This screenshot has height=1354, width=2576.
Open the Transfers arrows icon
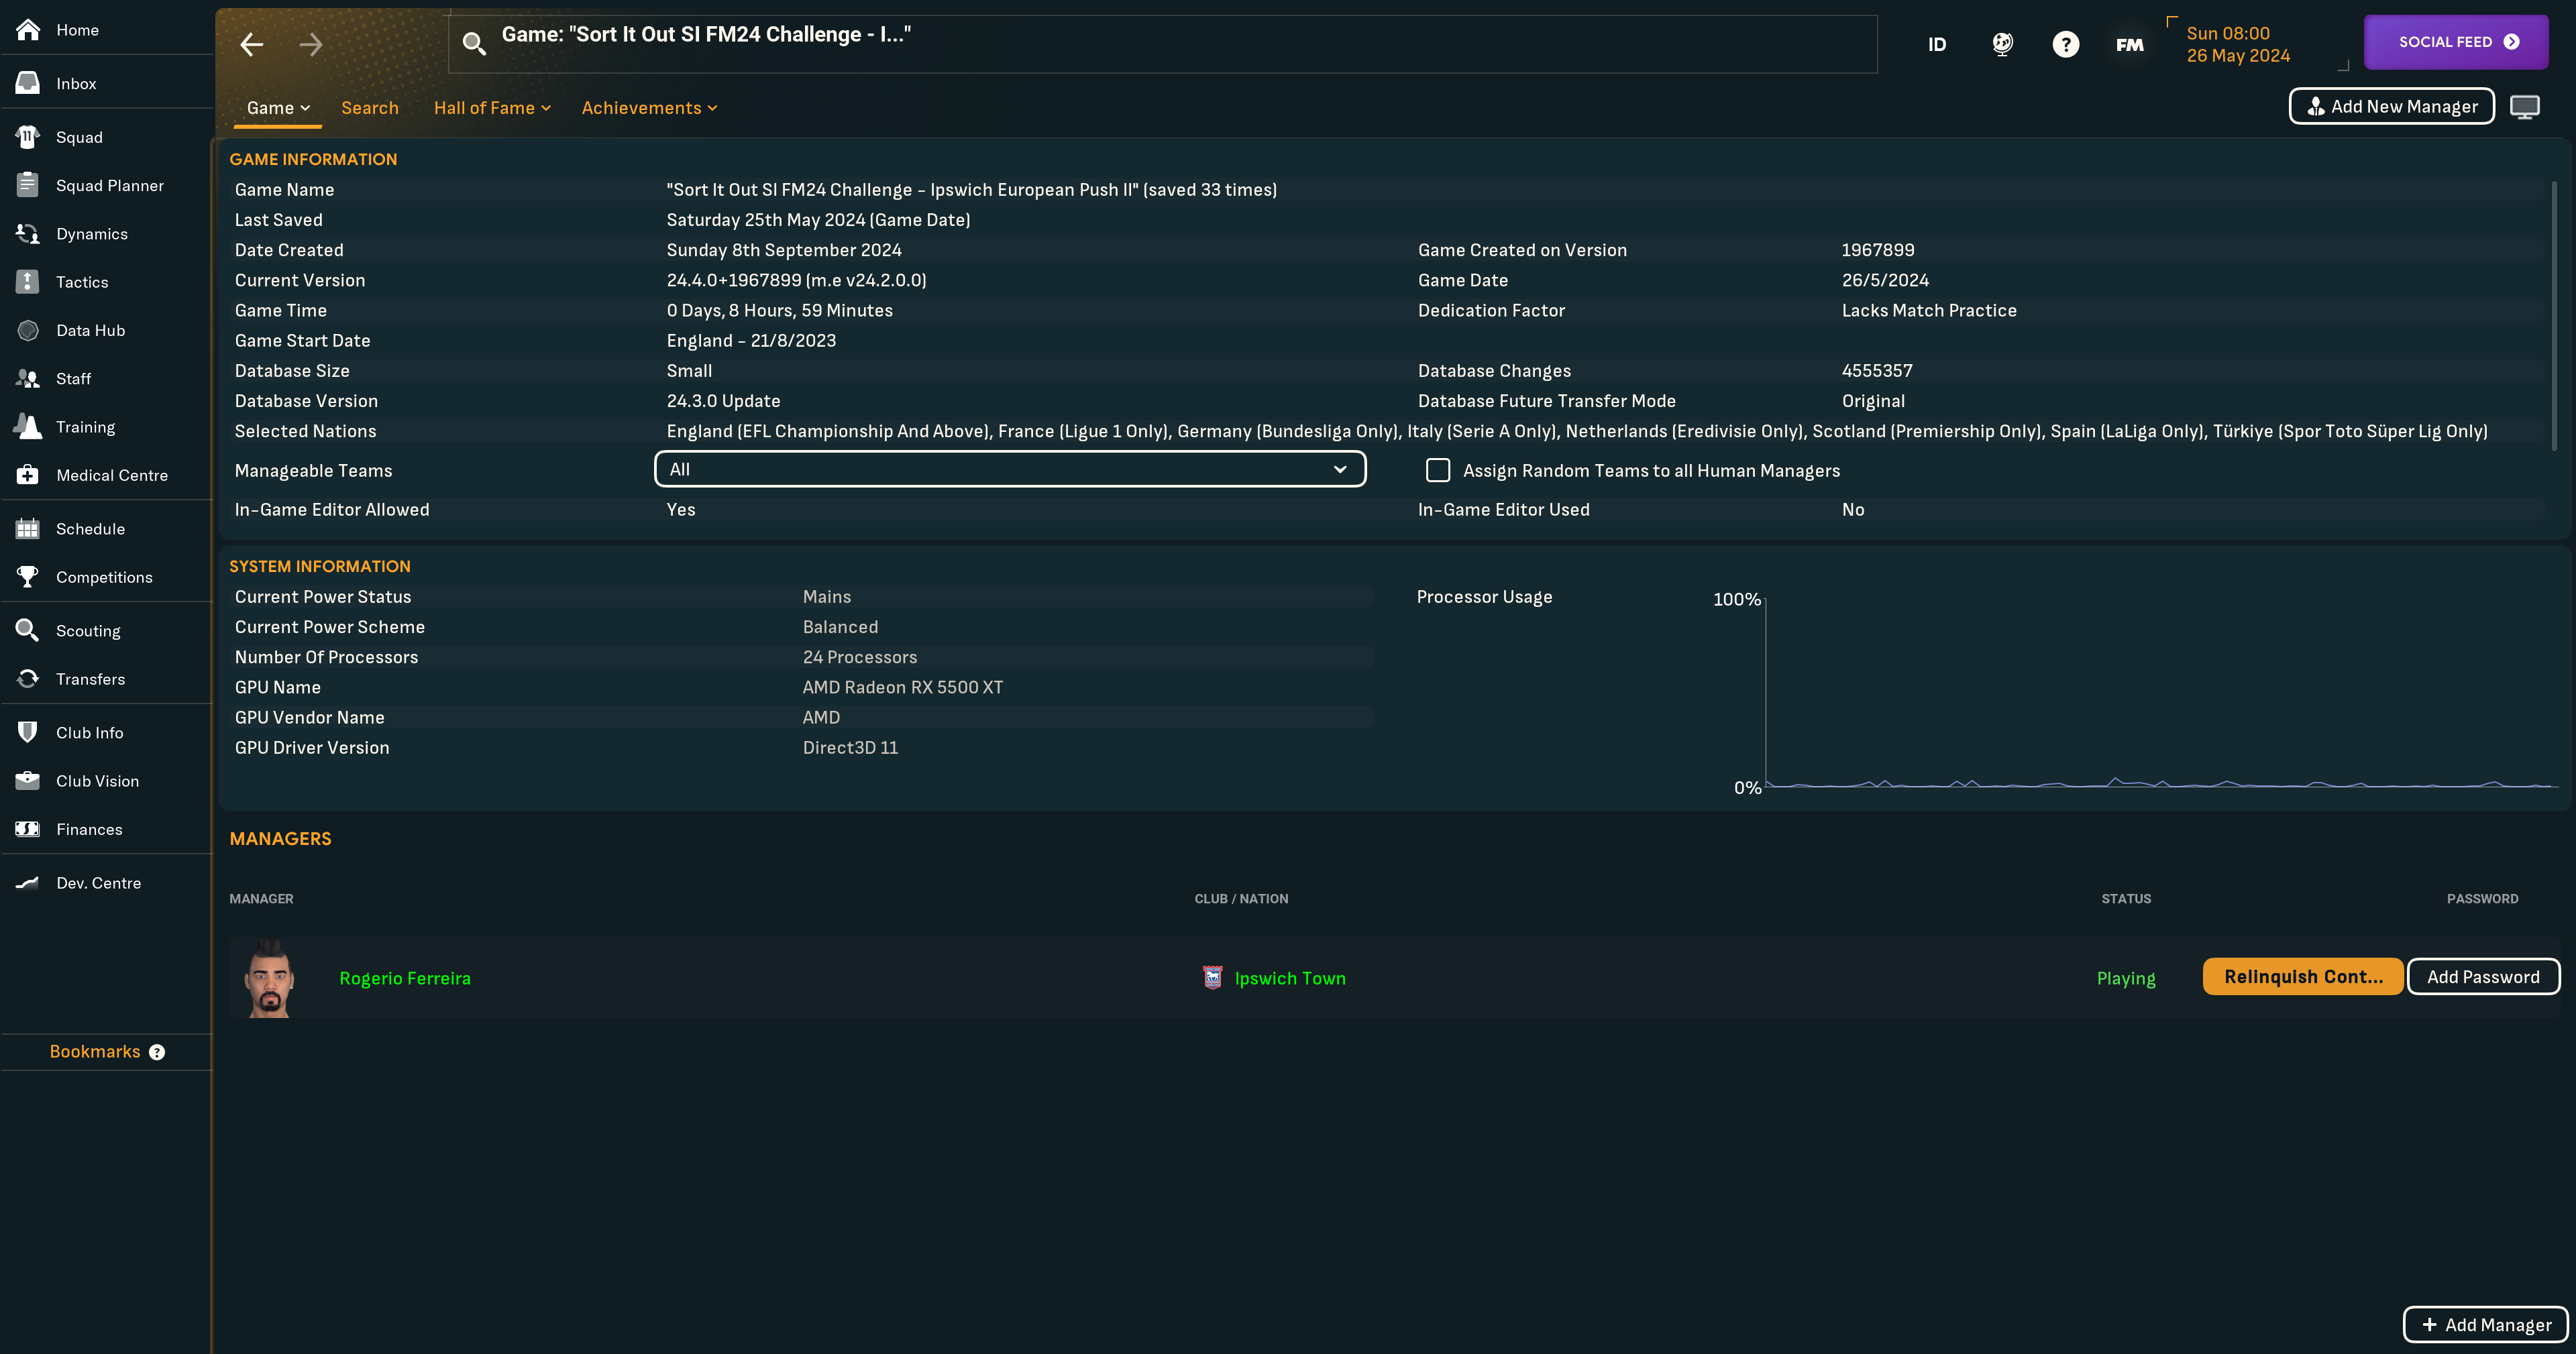coord(28,679)
